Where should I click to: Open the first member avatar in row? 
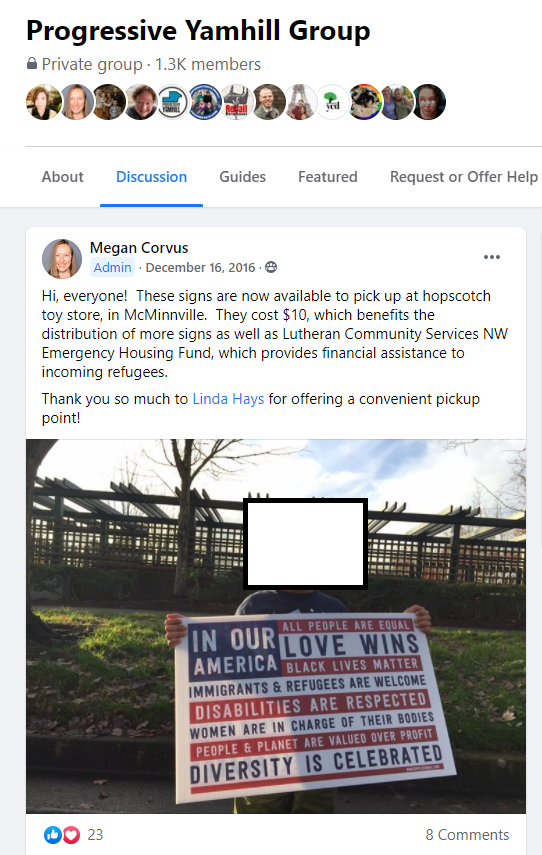(44, 102)
